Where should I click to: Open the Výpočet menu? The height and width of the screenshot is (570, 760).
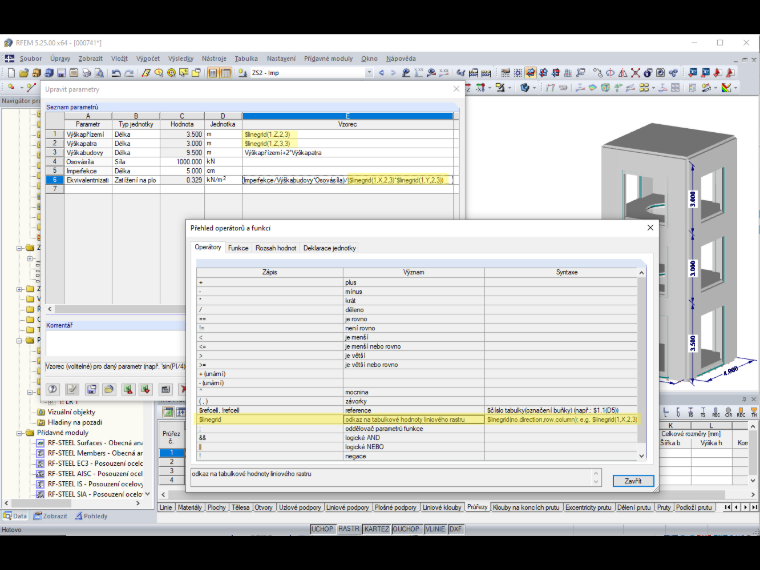148,59
